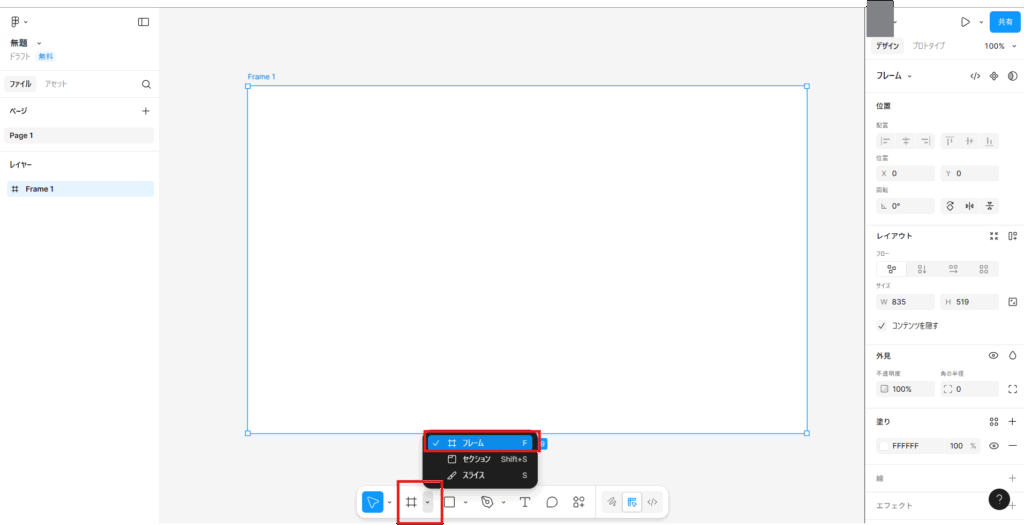Select the Comment tool
The height and width of the screenshot is (525, 1024).
(551, 502)
